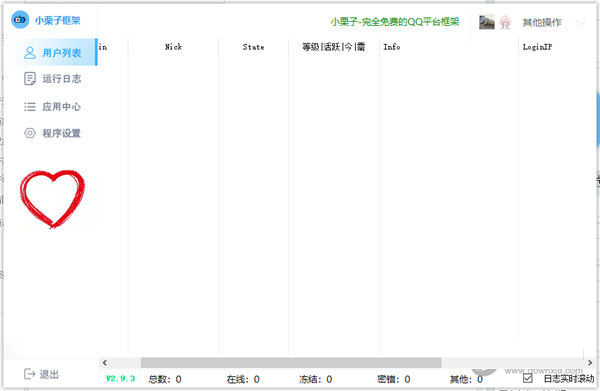Image resolution: width=600 pixels, height=391 pixels.
Task: Expand the dropdown chevron next to 其他操作
Action: point(582,23)
